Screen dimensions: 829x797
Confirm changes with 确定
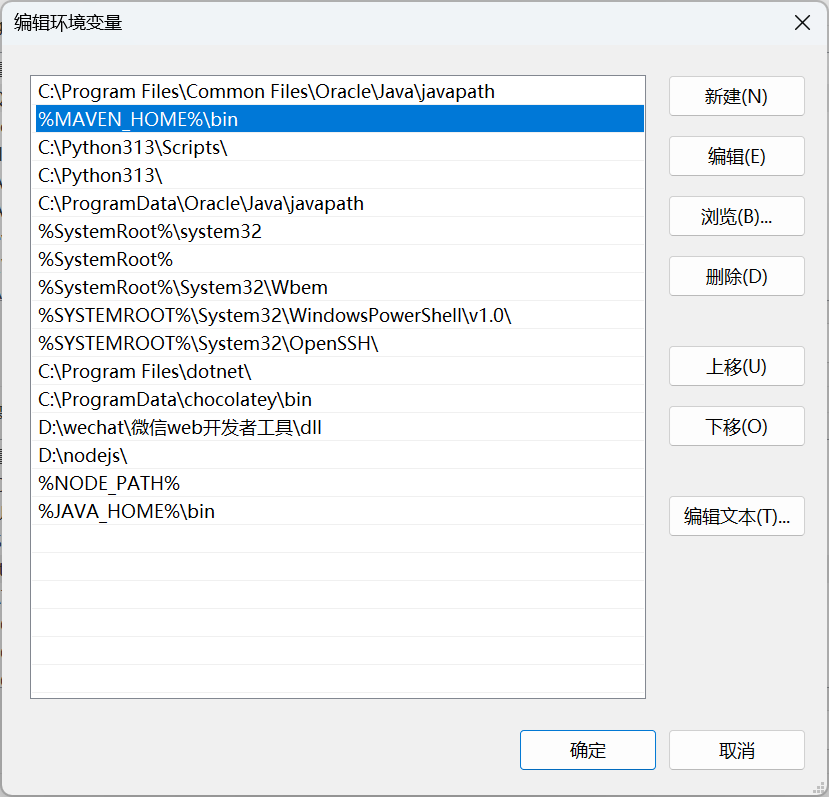tap(587, 750)
